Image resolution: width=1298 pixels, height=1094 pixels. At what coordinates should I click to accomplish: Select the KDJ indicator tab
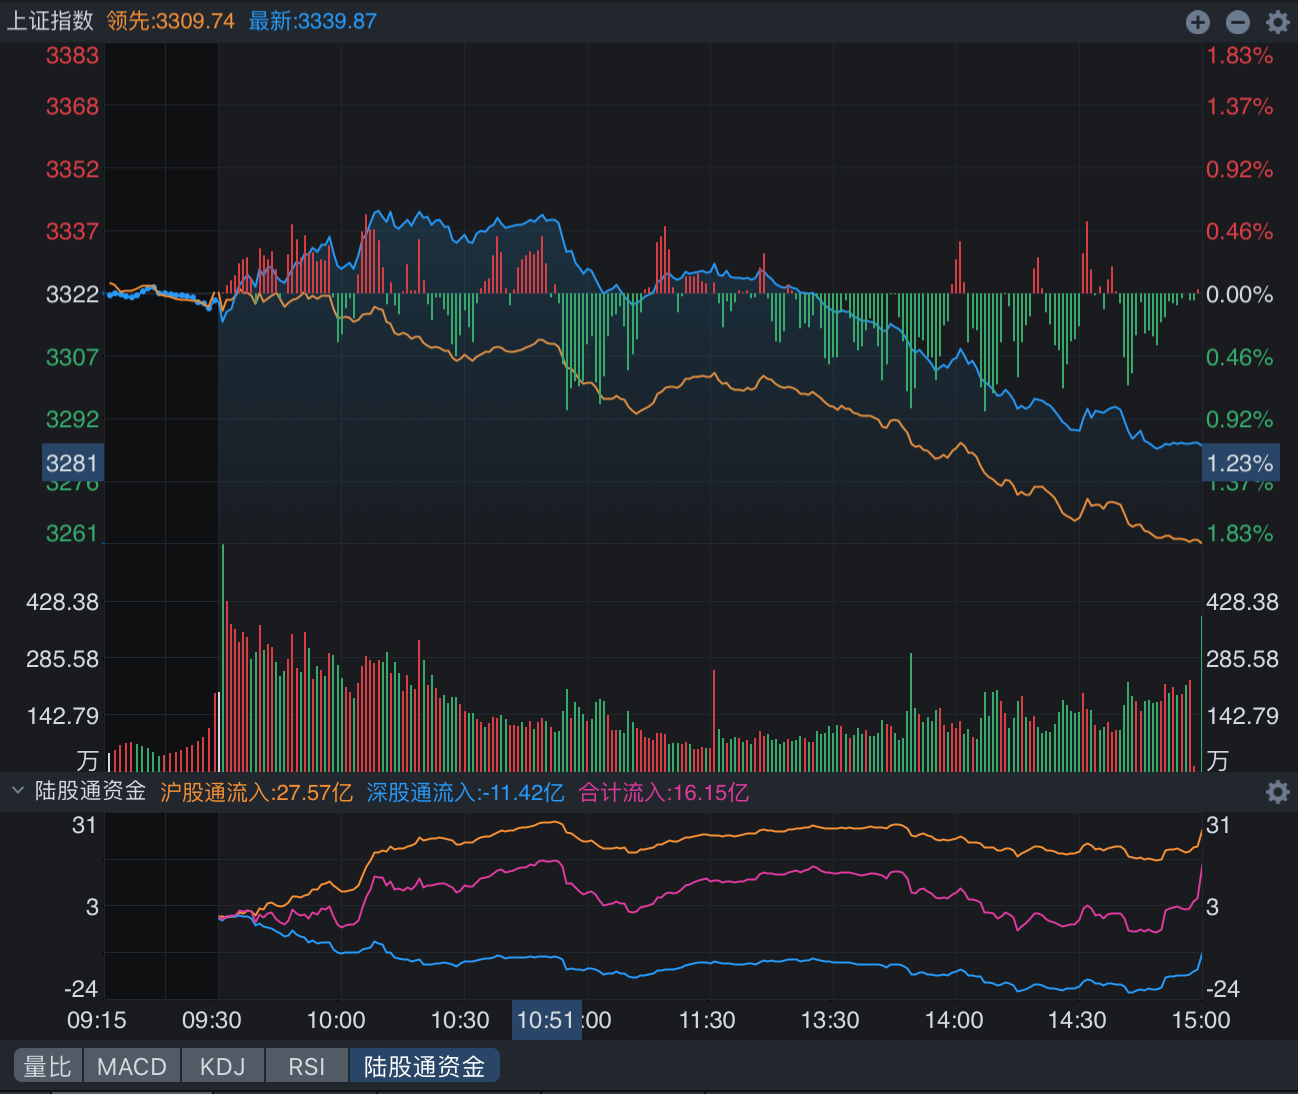[222, 1066]
